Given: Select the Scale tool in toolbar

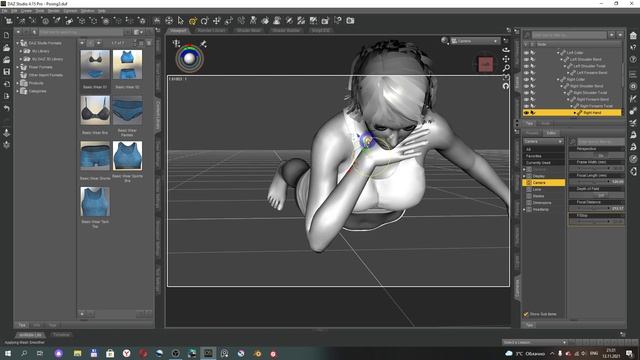Looking at the screenshot, I should tap(229, 20).
